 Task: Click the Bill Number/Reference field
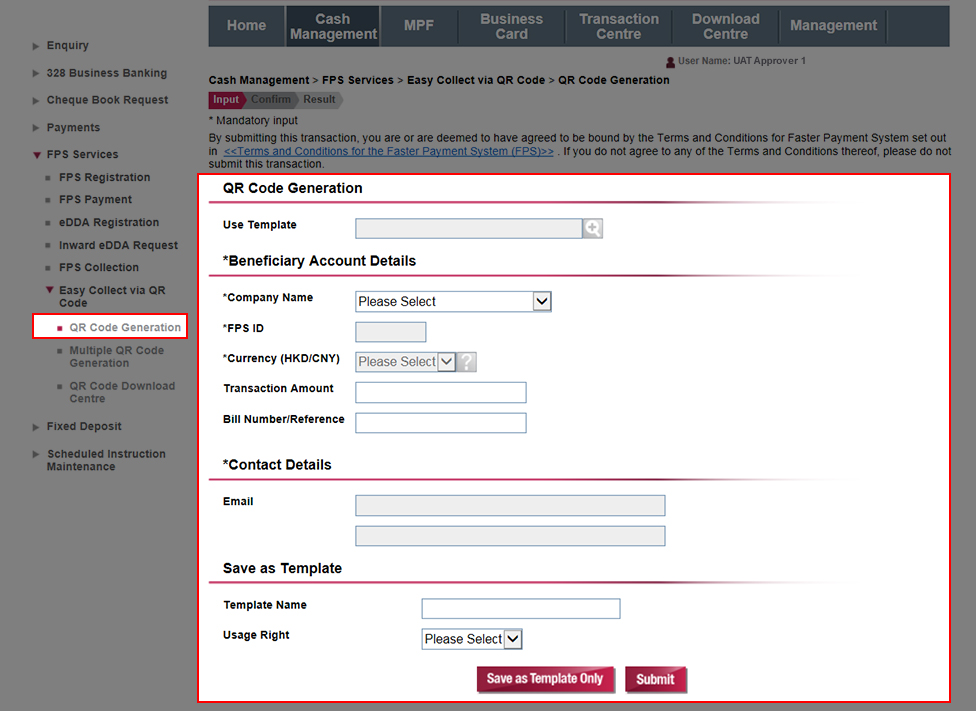pyautogui.click(x=441, y=423)
